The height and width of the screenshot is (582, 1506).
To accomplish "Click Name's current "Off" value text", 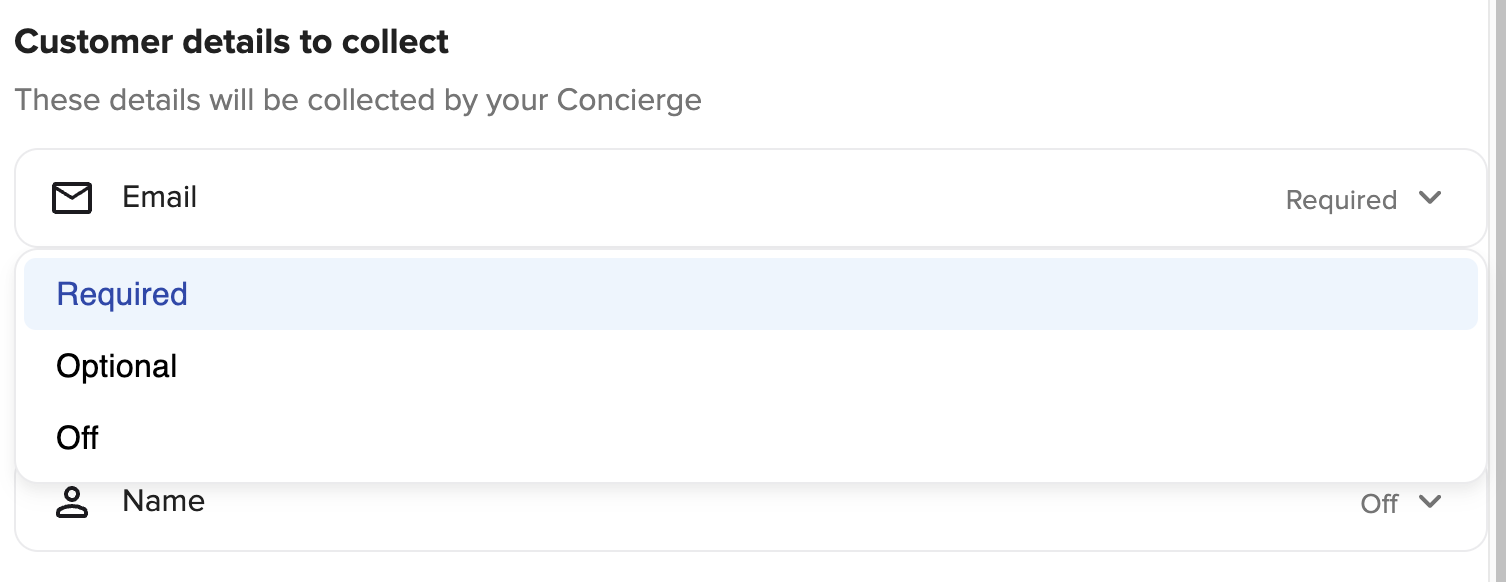I will 1378,504.
